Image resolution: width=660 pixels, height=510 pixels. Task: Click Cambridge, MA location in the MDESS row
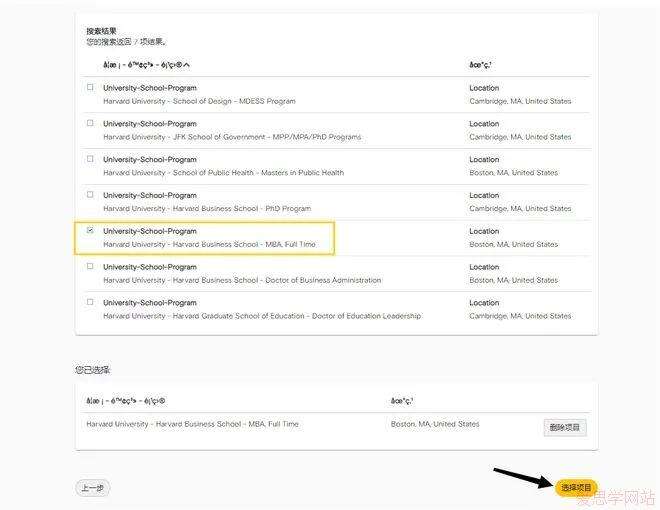520,101
